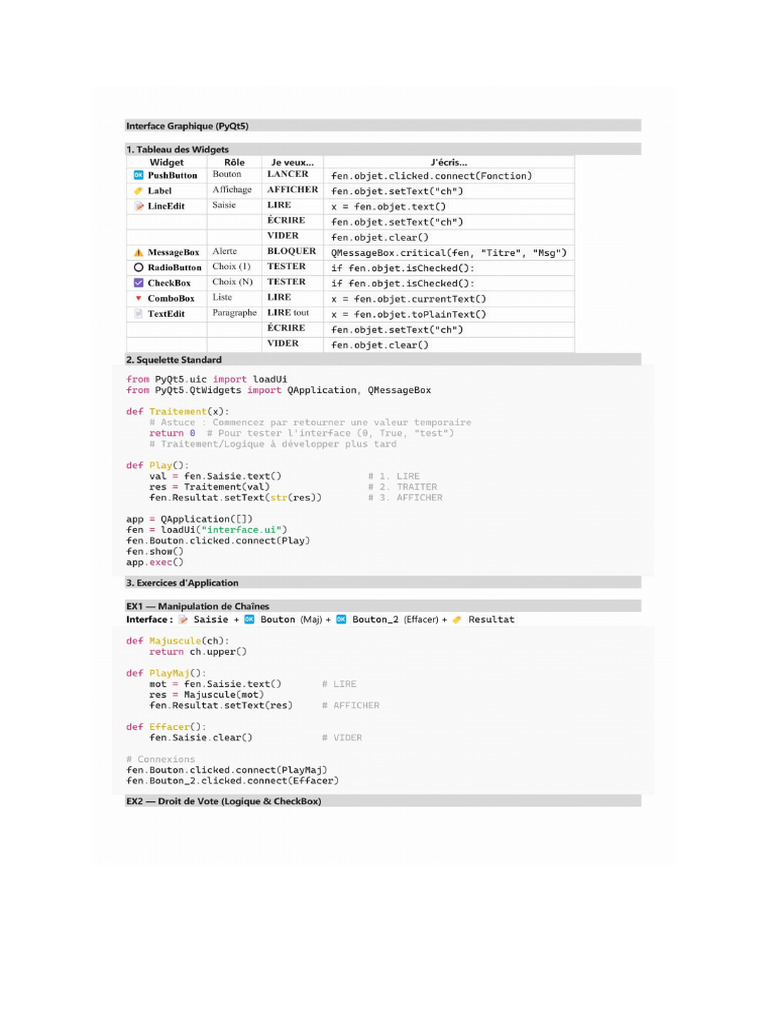
Task: Click the line 'fen.show()'
Action: click(x=155, y=551)
